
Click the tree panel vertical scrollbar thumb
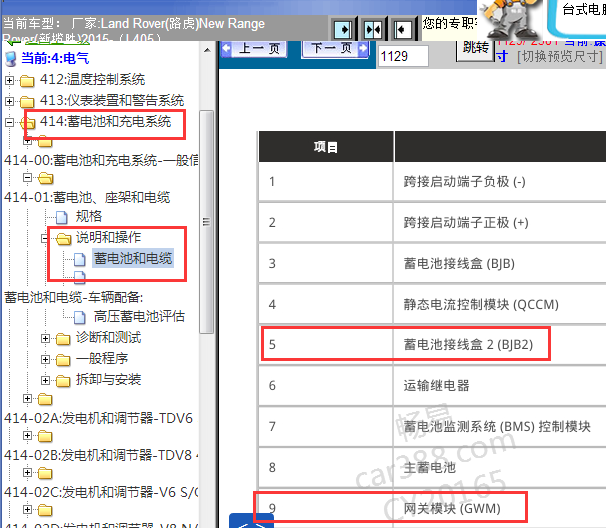coord(206,222)
